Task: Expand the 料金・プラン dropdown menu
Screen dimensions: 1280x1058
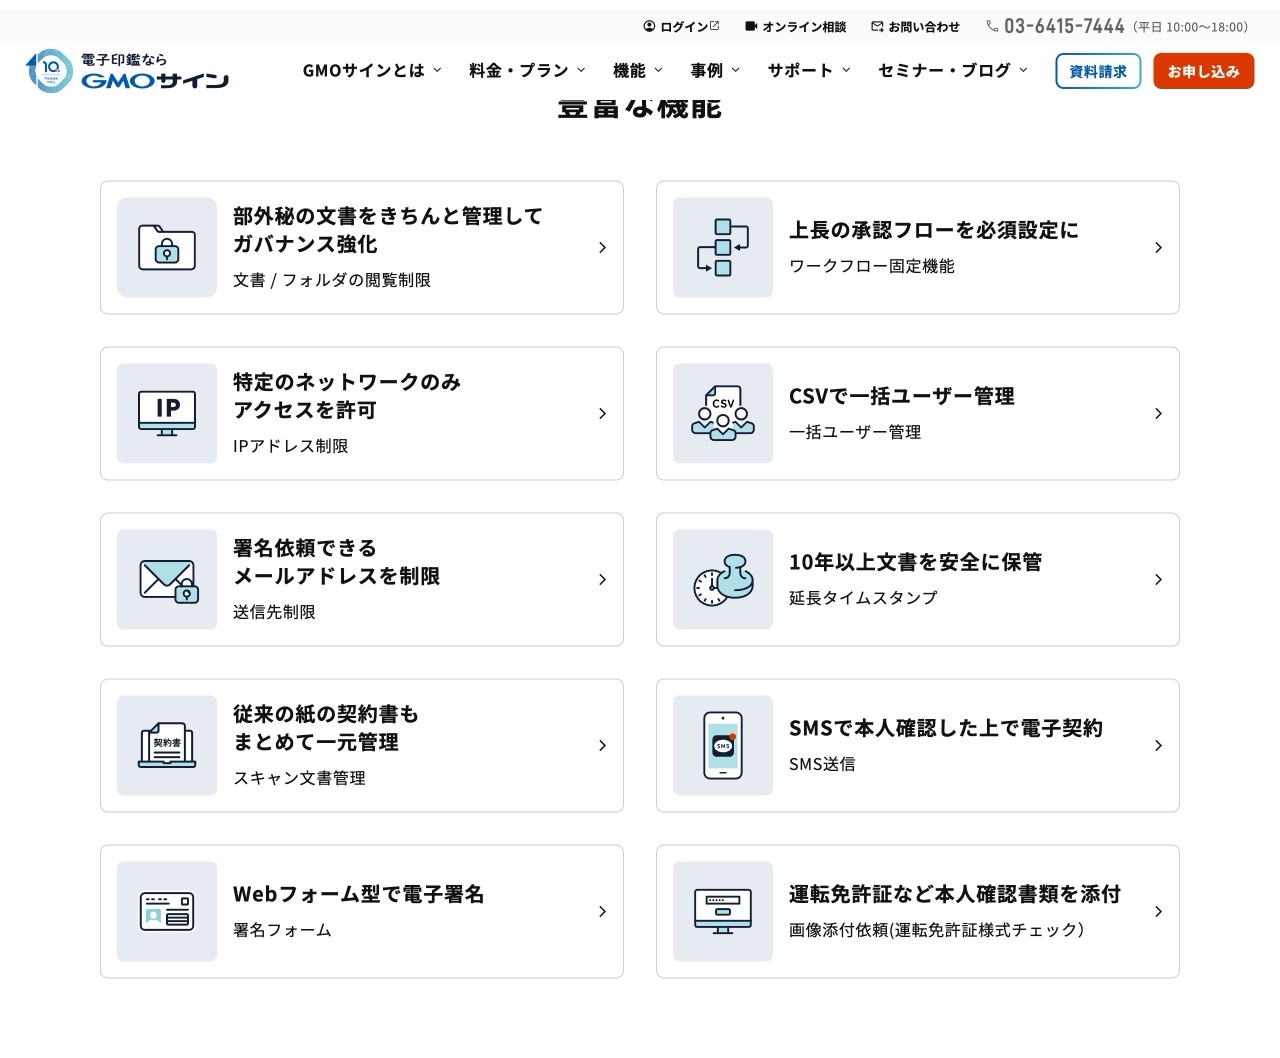Action: pos(526,70)
